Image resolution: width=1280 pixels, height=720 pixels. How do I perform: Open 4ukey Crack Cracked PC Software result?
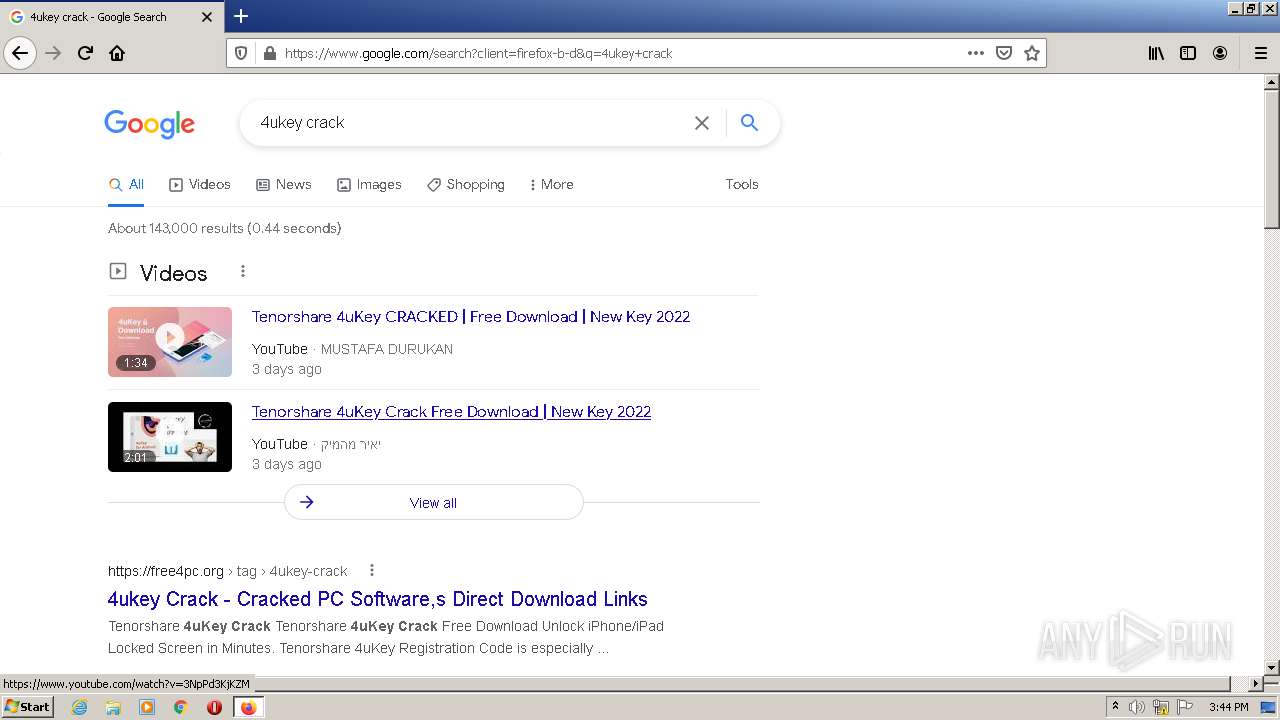378,599
